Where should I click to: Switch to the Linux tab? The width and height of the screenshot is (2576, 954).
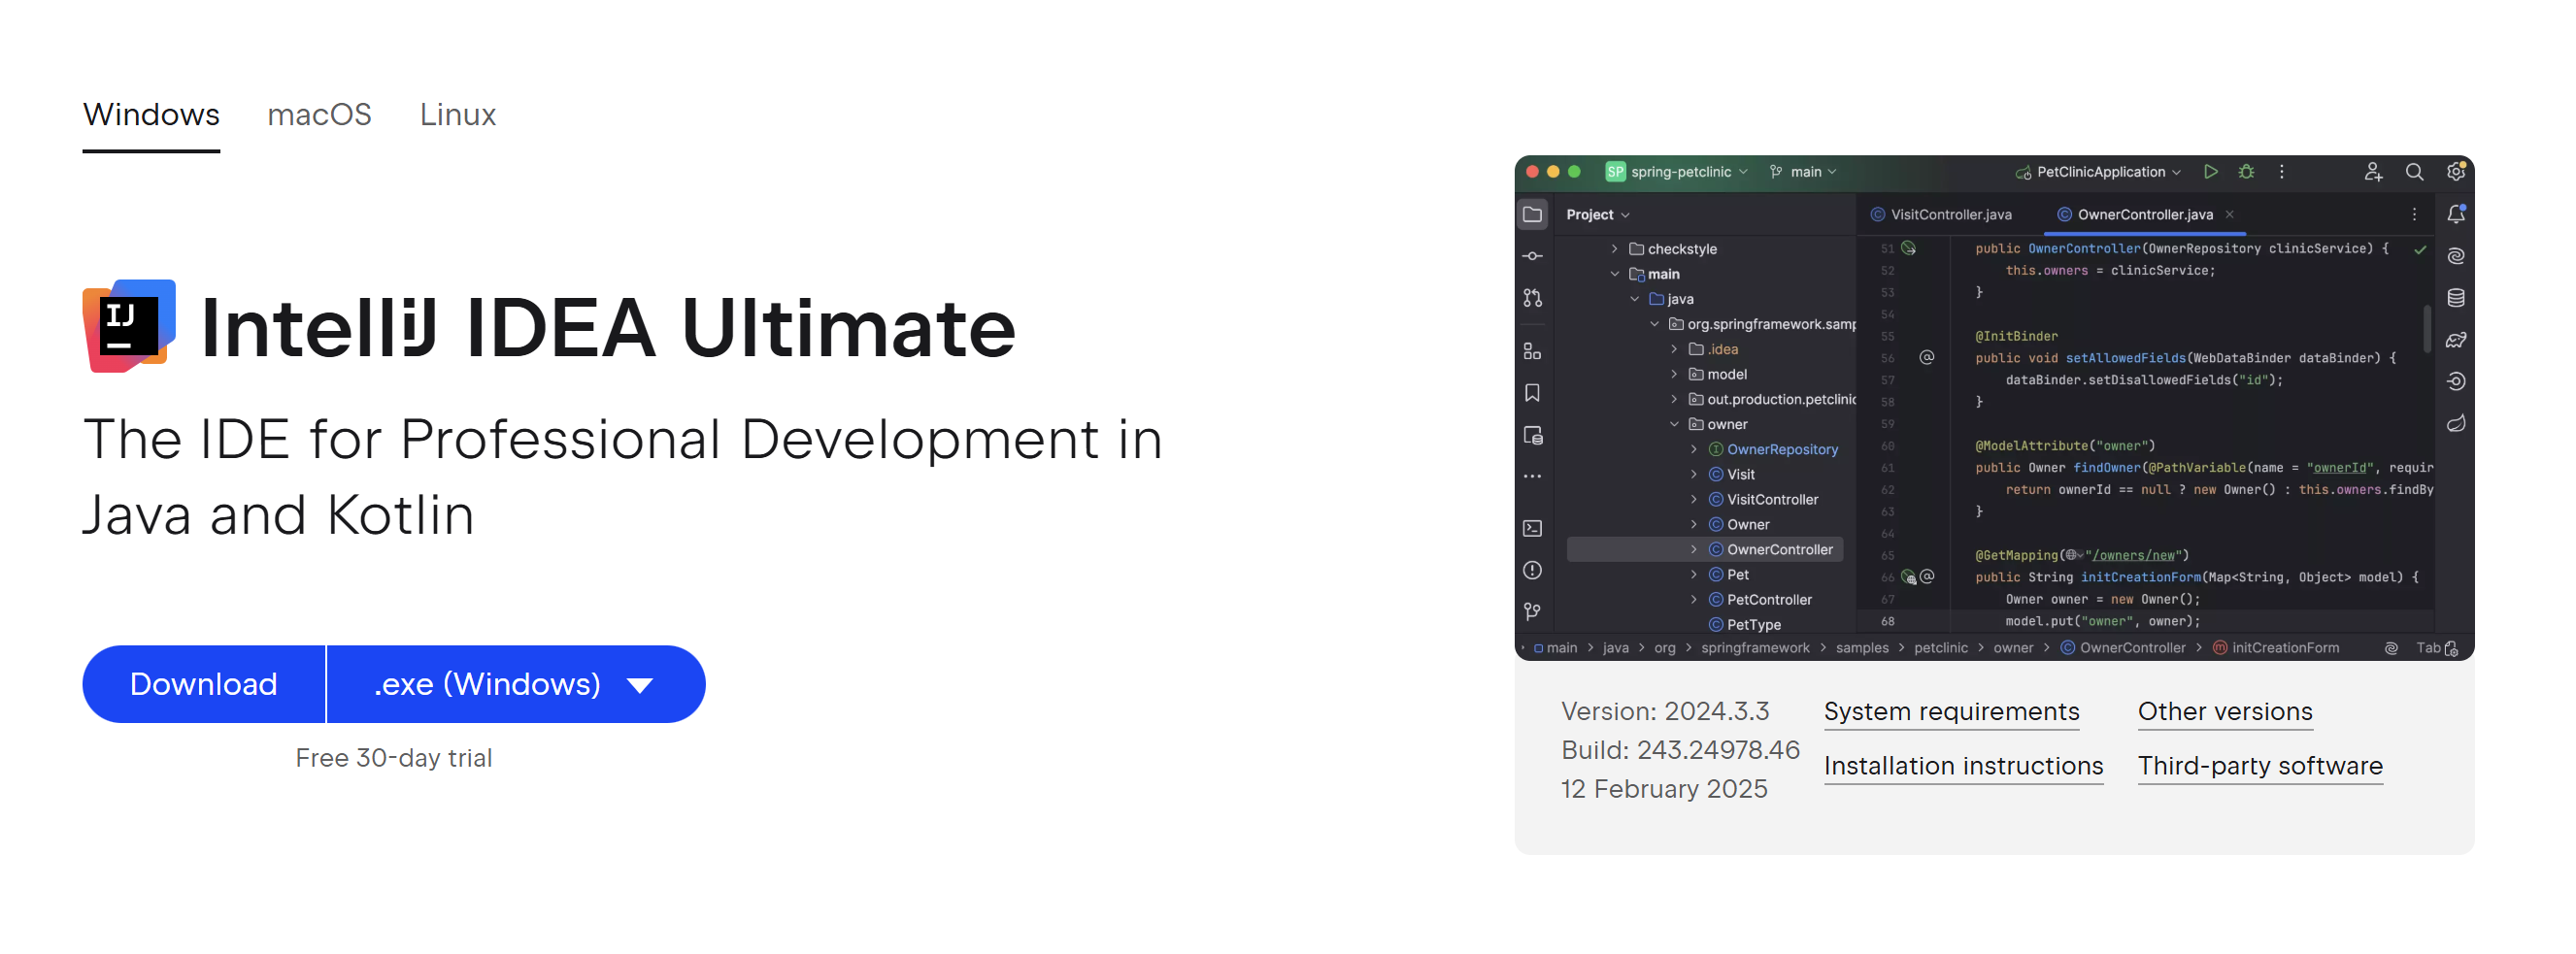pyautogui.click(x=458, y=115)
